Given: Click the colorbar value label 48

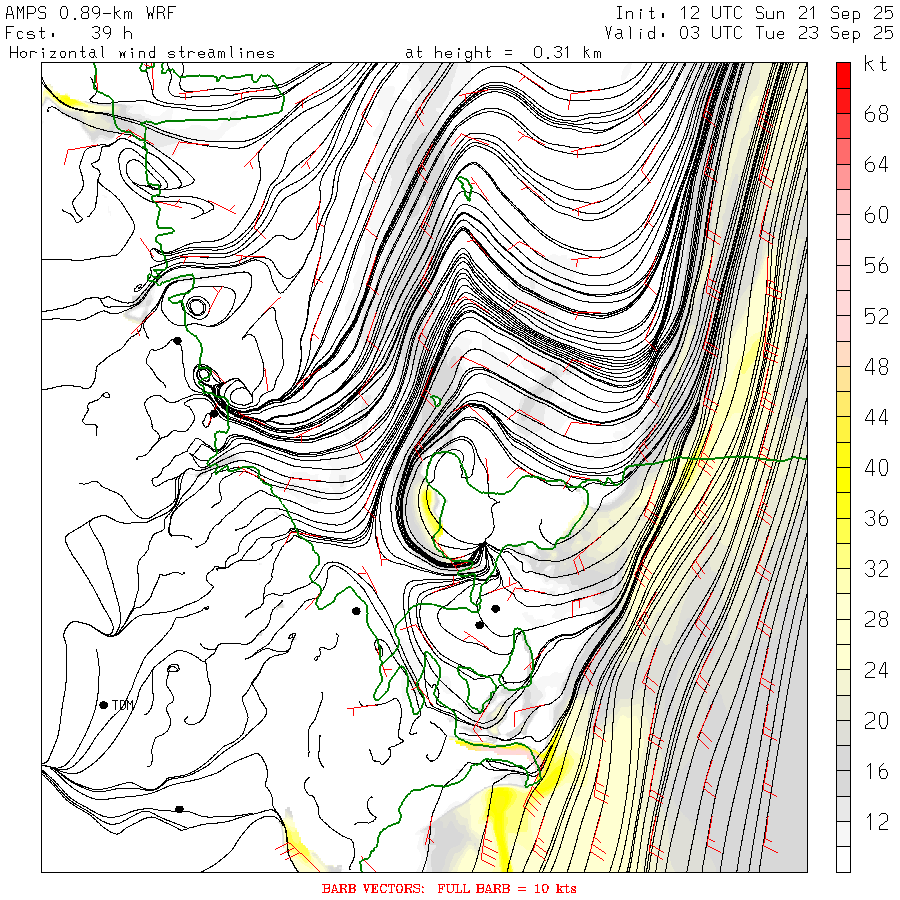Looking at the screenshot, I should [876, 367].
